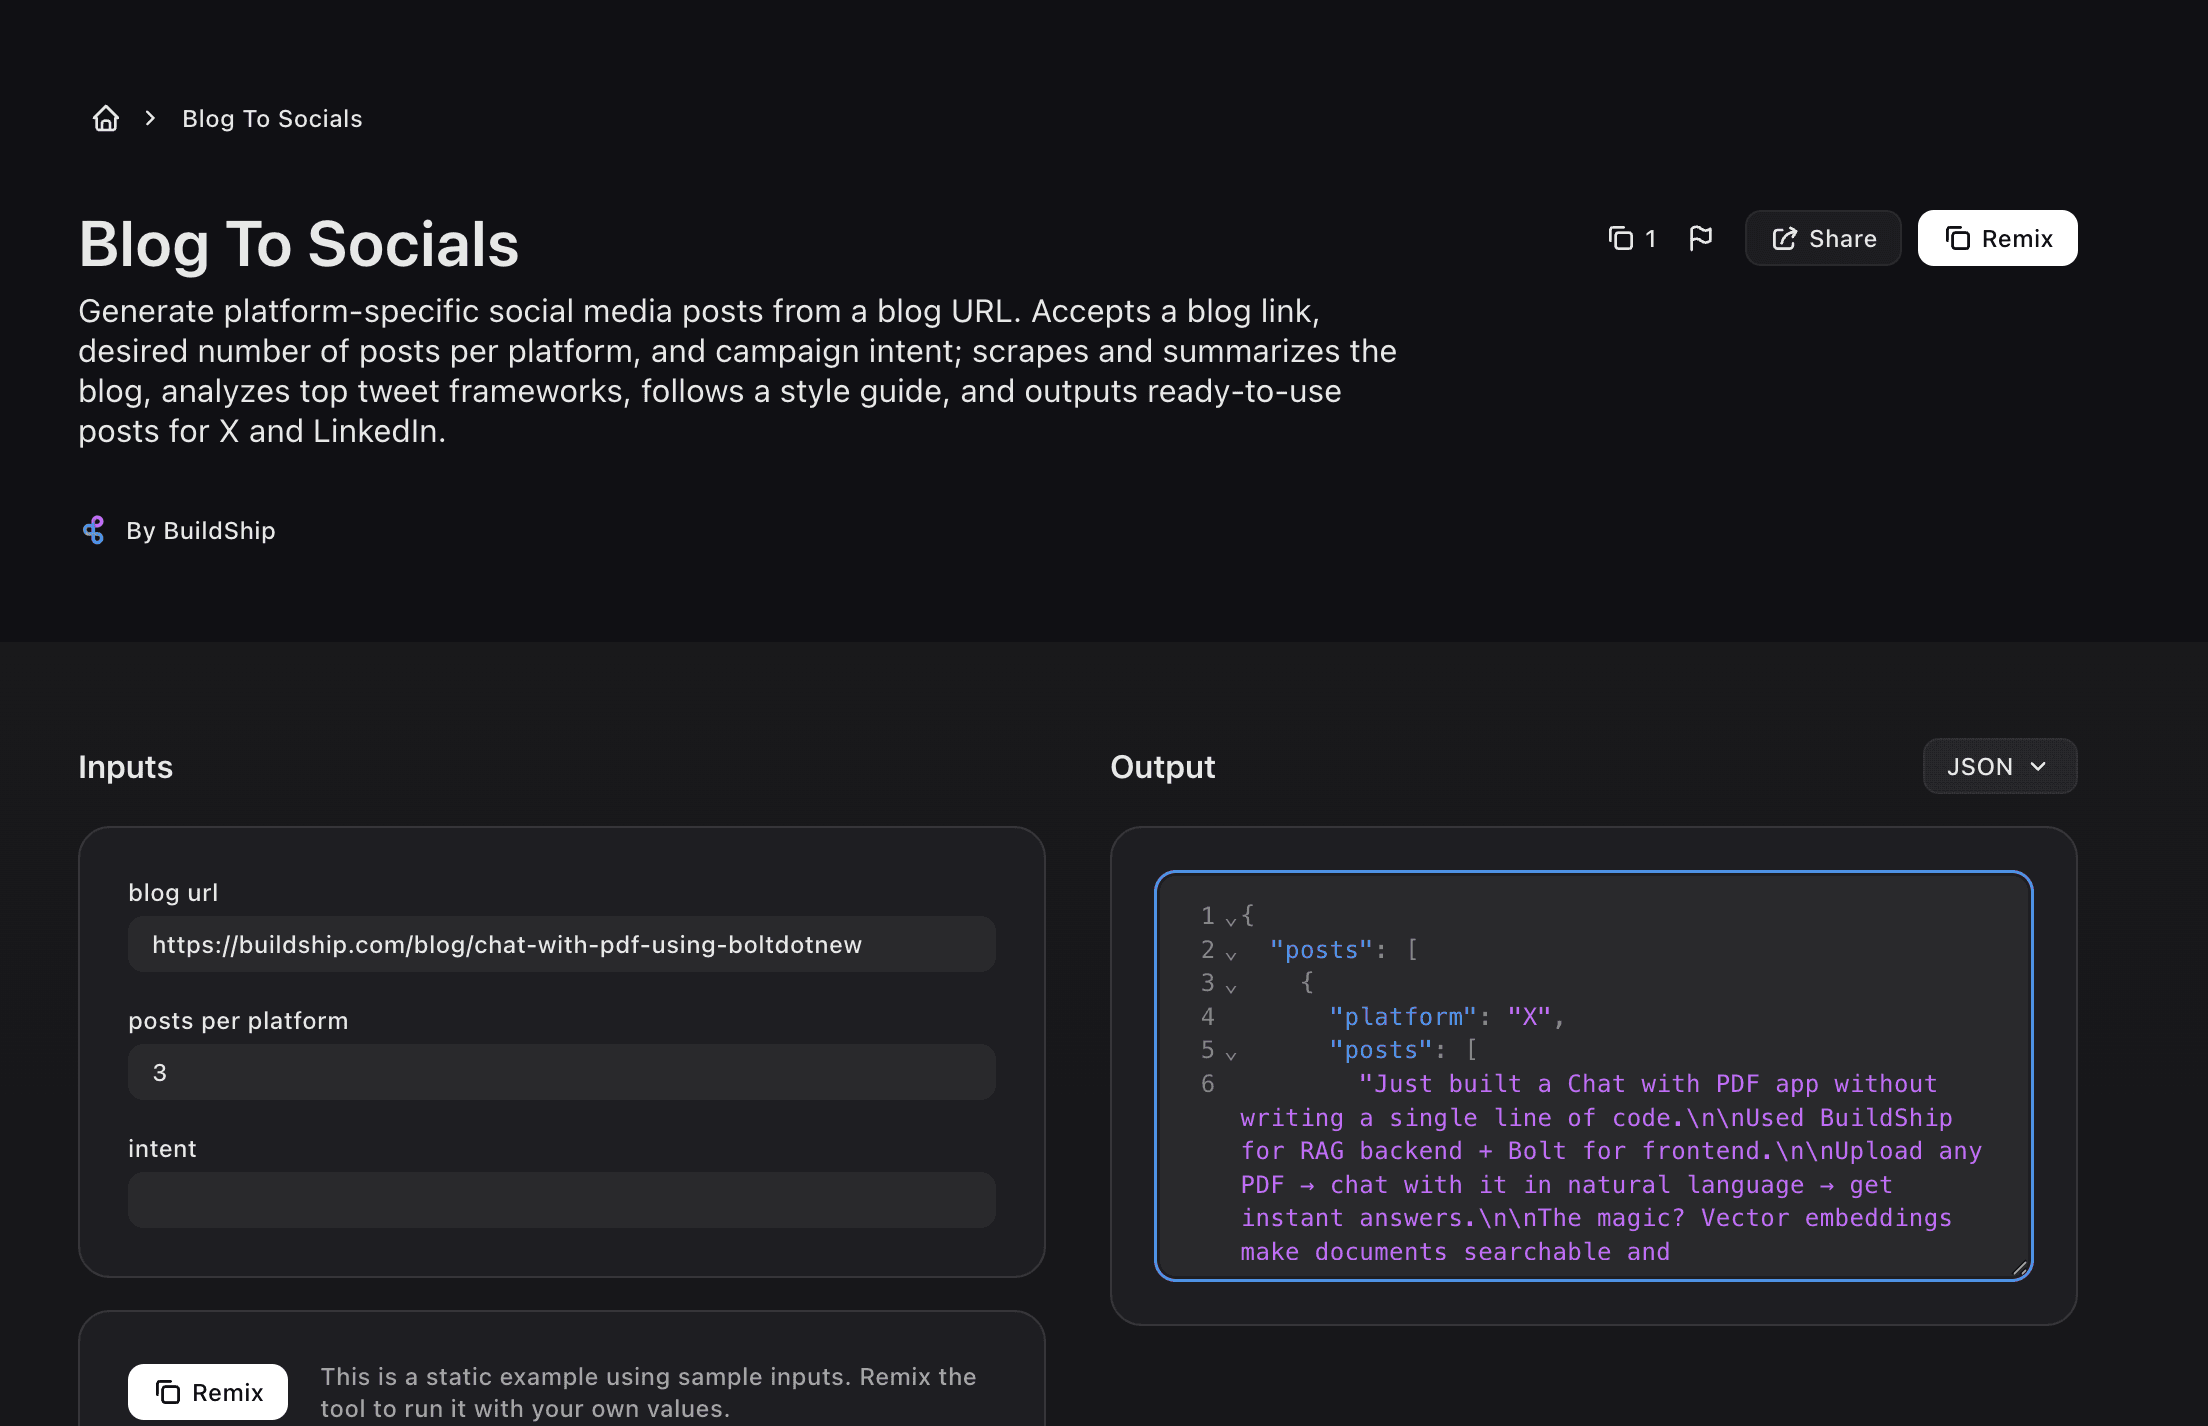Open the JSON output format dropdown
The image size is (2208, 1426).
(x=1999, y=766)
